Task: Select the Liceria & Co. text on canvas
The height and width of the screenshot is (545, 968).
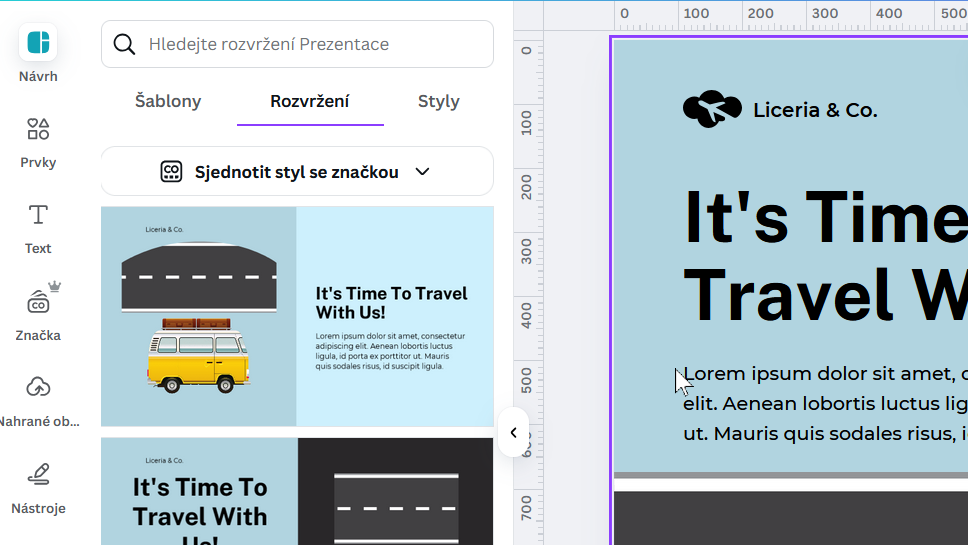Action: (x=814, y=110)
